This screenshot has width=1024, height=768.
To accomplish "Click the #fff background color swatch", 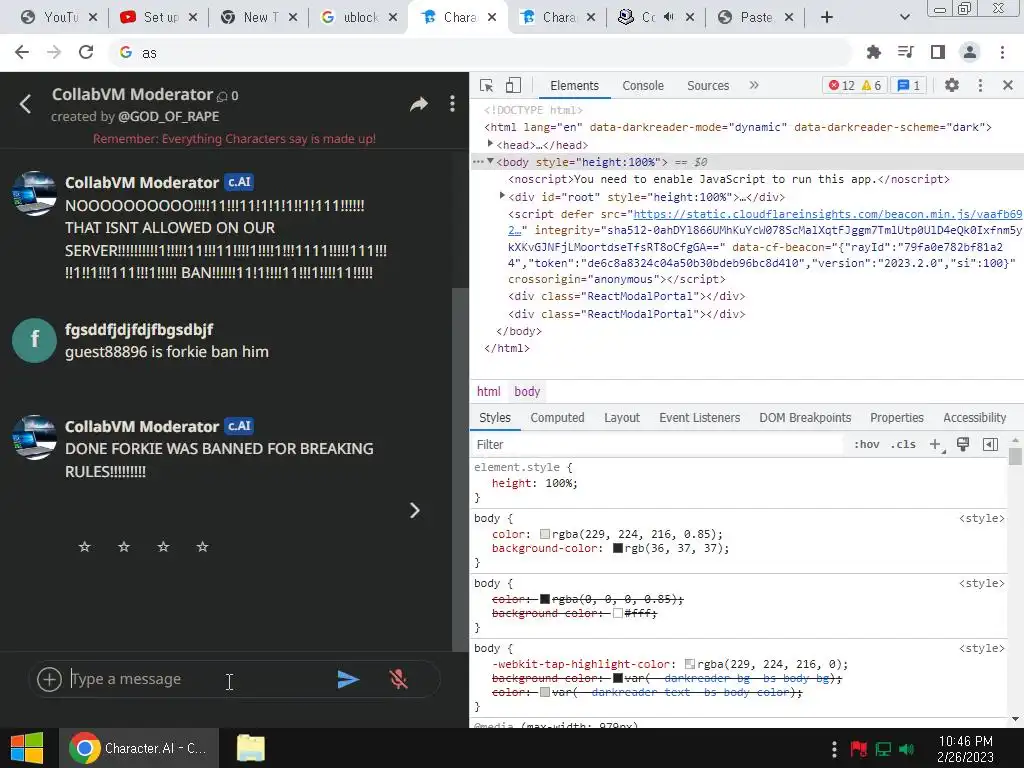I will pyautogui.click(x=618, y=613).
